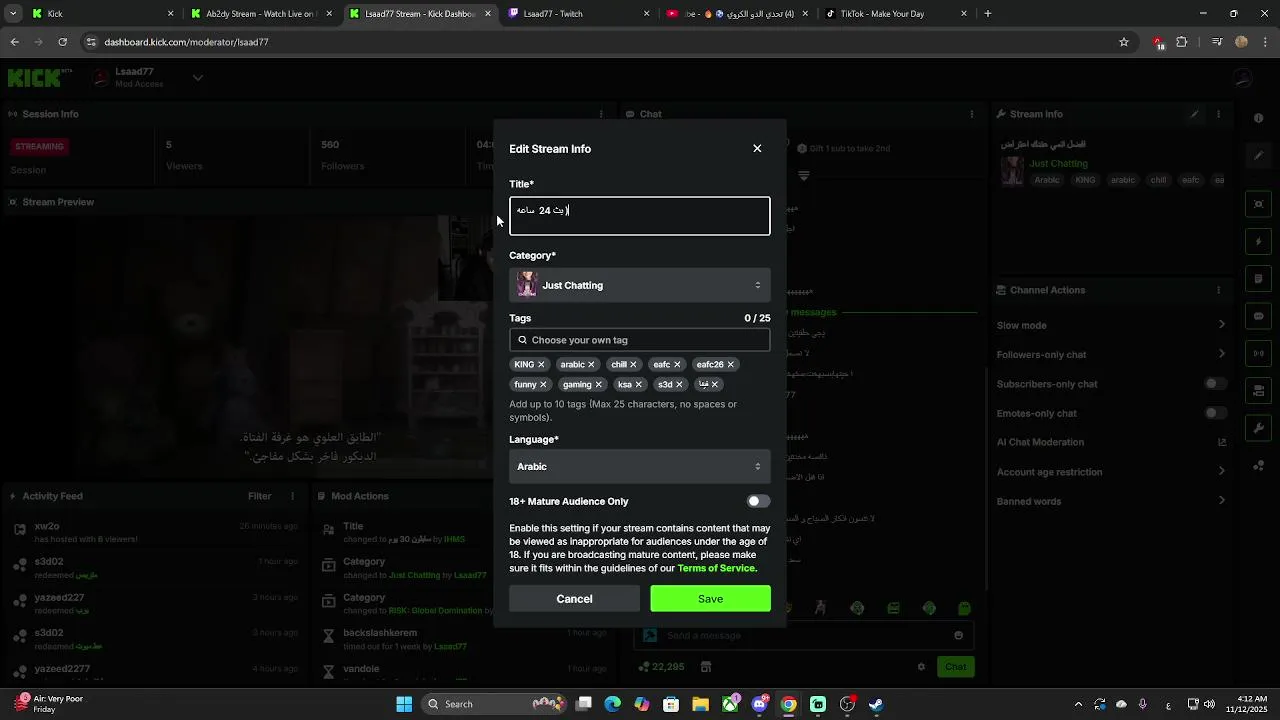Open OBS Studio from the taskbar
The width and height of the screenshot is (1280, 720).
pos(847,704)
